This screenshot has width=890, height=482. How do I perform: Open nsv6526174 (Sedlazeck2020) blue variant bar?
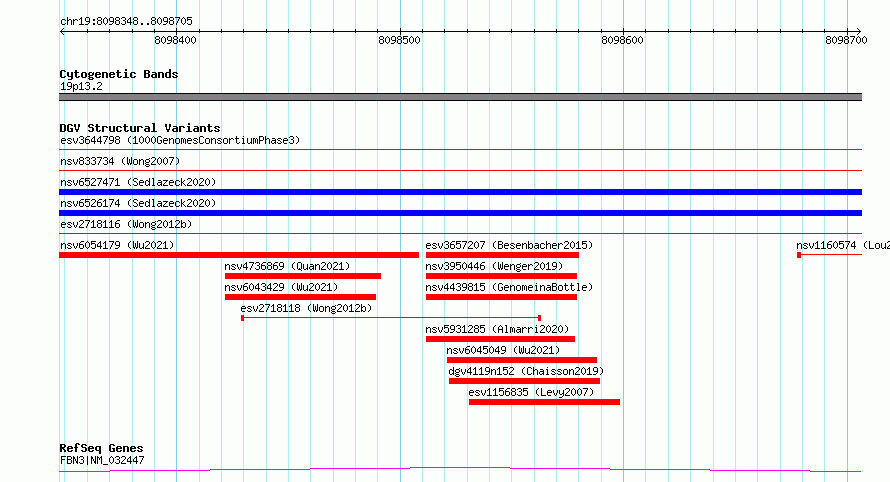click(x=460, y=213)
